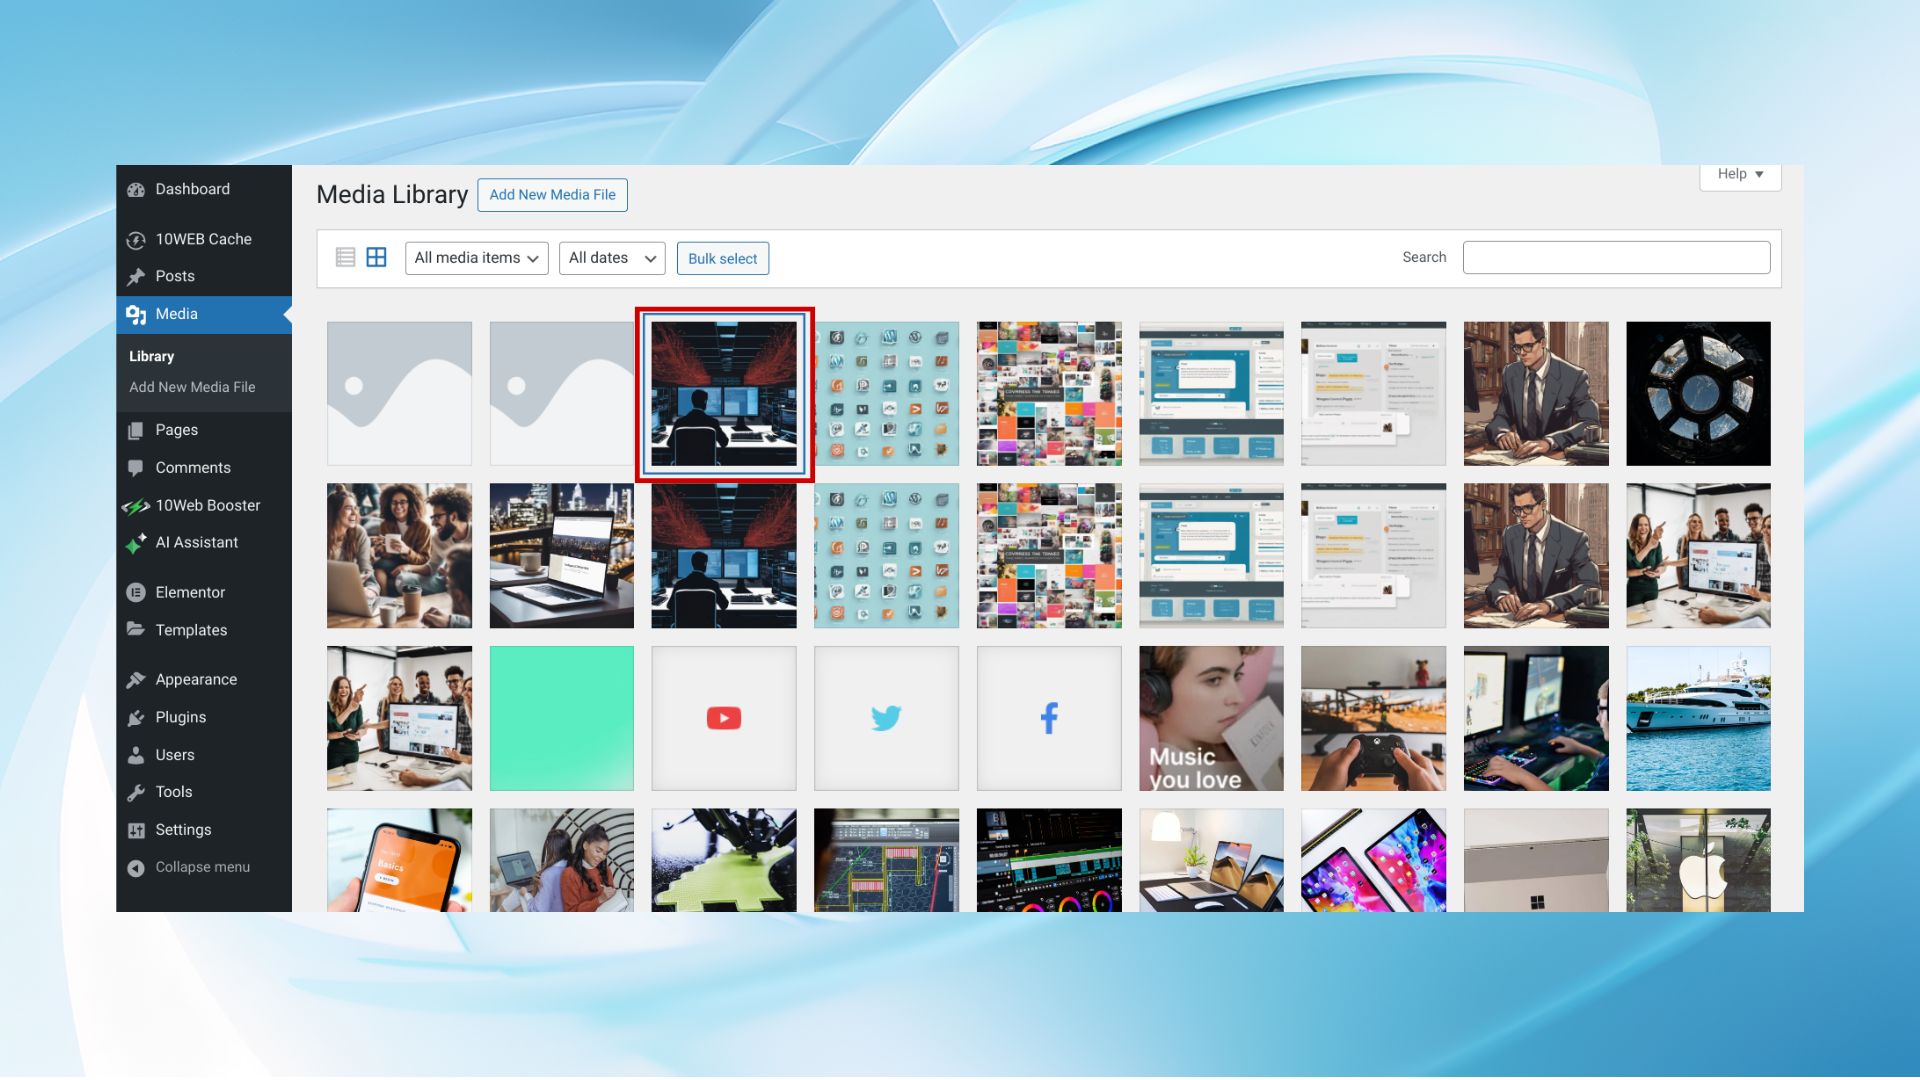Viewport: 1920px width, 1080px height.
Task: Click the AI Assistant sparkle icon
Action: click(x=136, y=543)
